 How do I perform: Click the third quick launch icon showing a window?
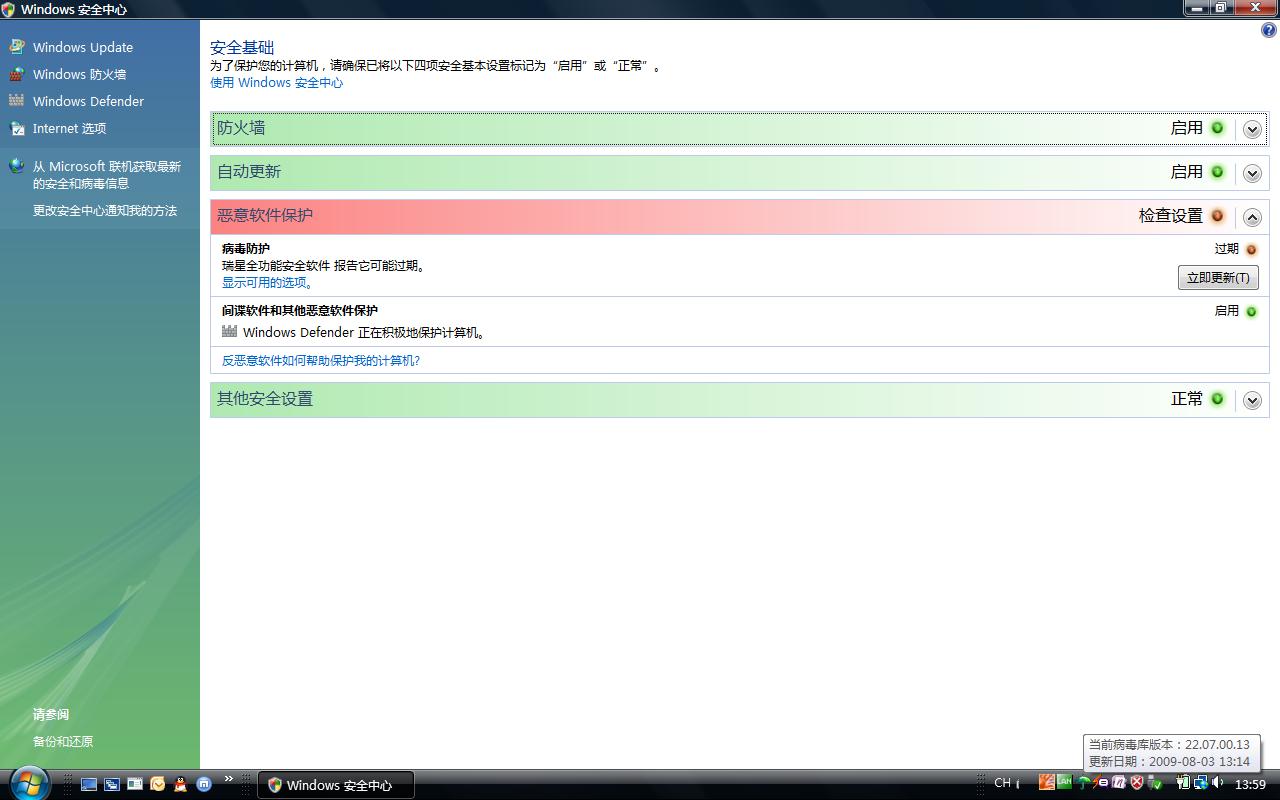[x=135, y=785]
